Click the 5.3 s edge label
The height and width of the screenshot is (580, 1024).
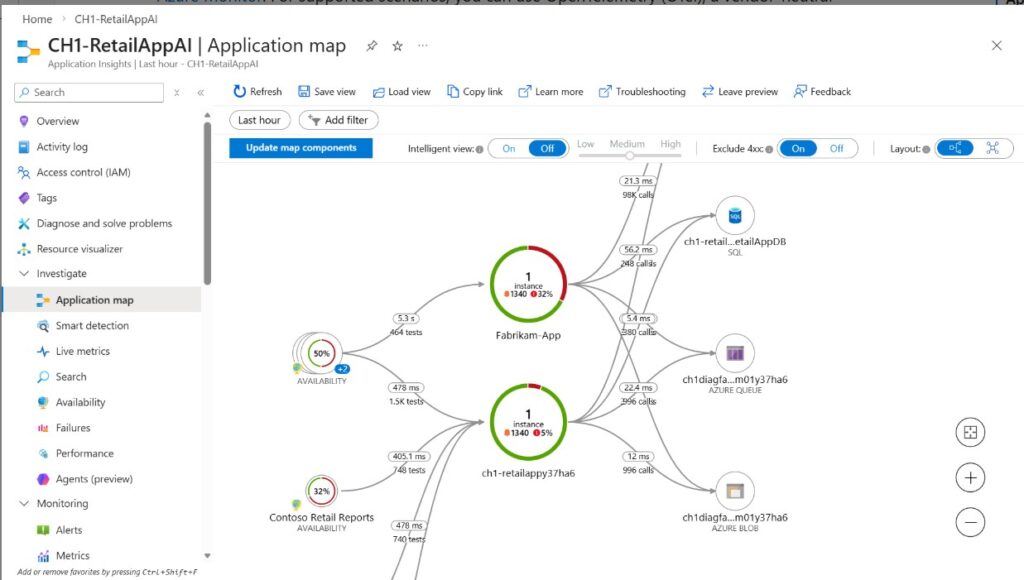[x=406, y=318]
